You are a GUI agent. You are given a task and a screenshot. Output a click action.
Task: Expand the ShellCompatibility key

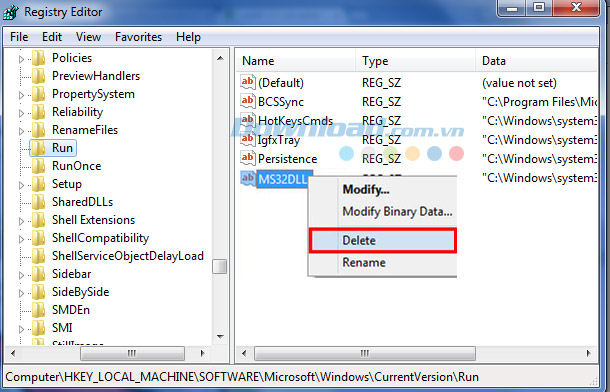[x=21, y=239]
